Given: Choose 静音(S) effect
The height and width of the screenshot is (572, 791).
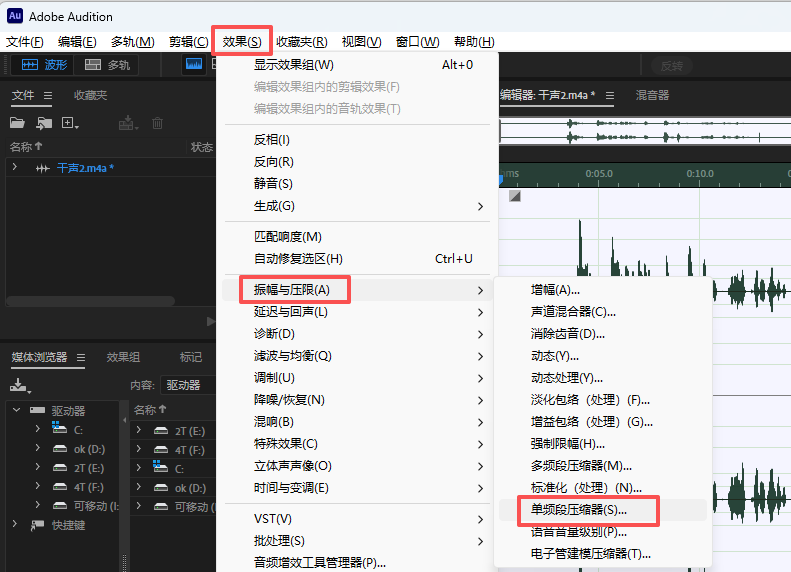Looking at the screenshot, I should (x=357, y=184).
